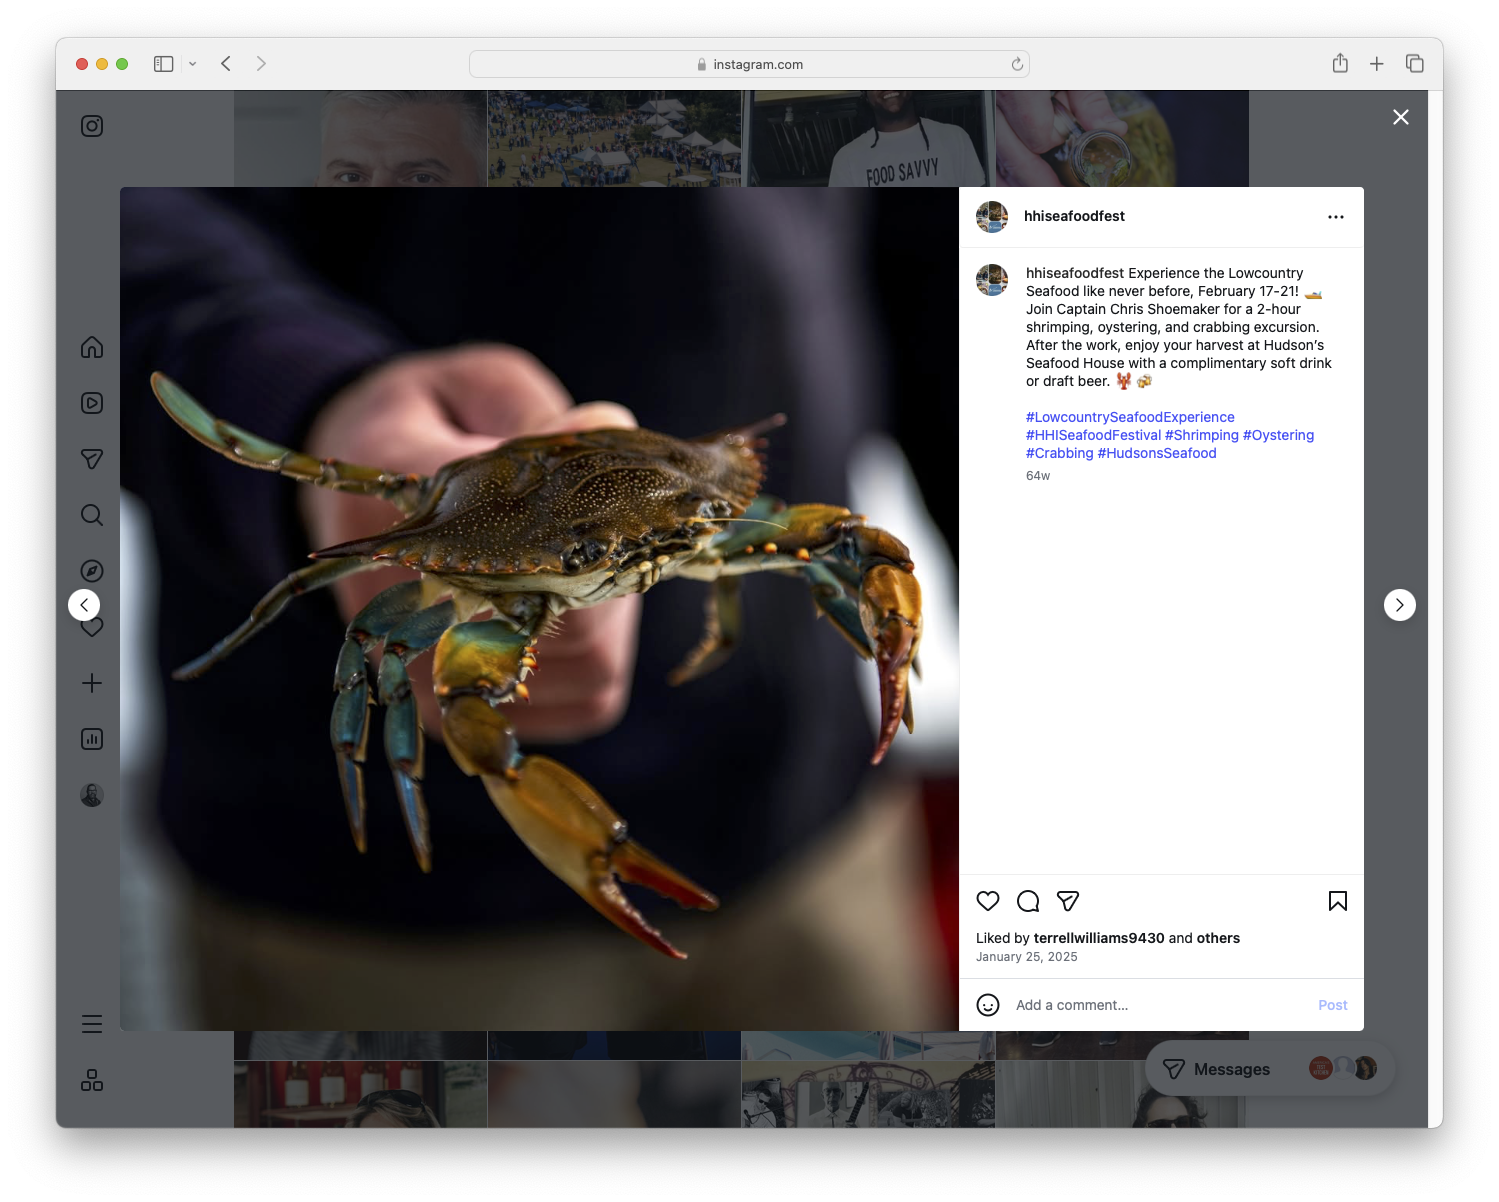This screenshot has width=1499, height=1202.
Task: Open the Search panel
Action: point(91,515)
